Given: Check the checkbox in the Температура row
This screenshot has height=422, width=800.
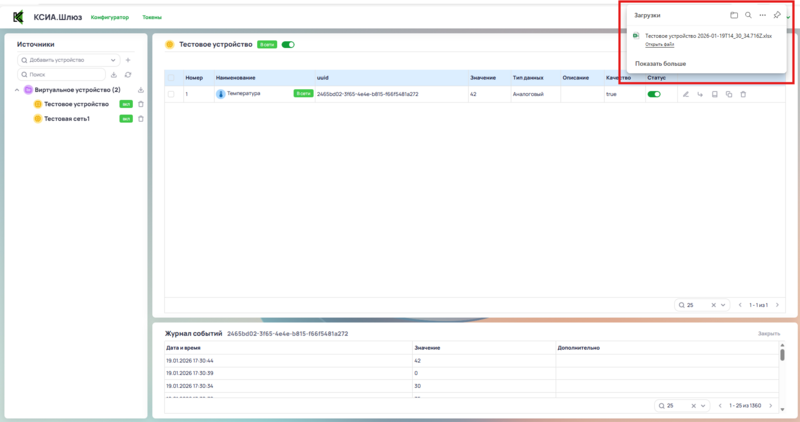Looking at the screenshot, I should 171,94.
